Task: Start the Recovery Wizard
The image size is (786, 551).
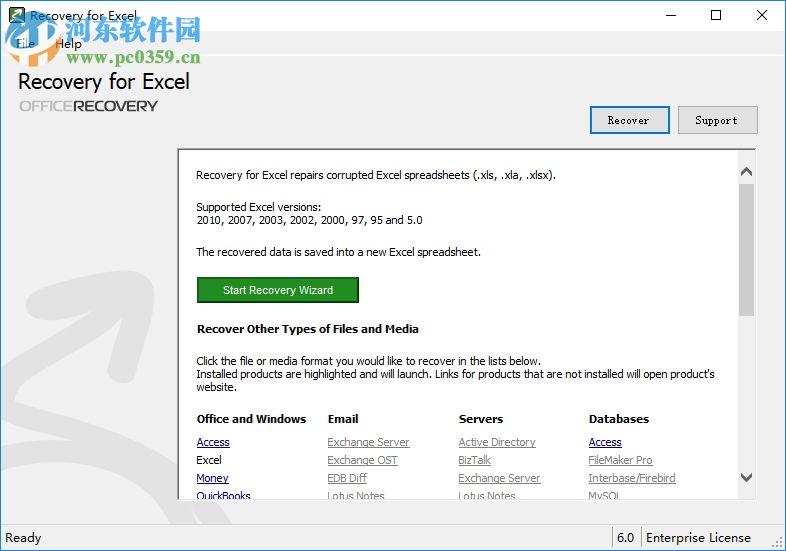Action: (x=278, y=290)
